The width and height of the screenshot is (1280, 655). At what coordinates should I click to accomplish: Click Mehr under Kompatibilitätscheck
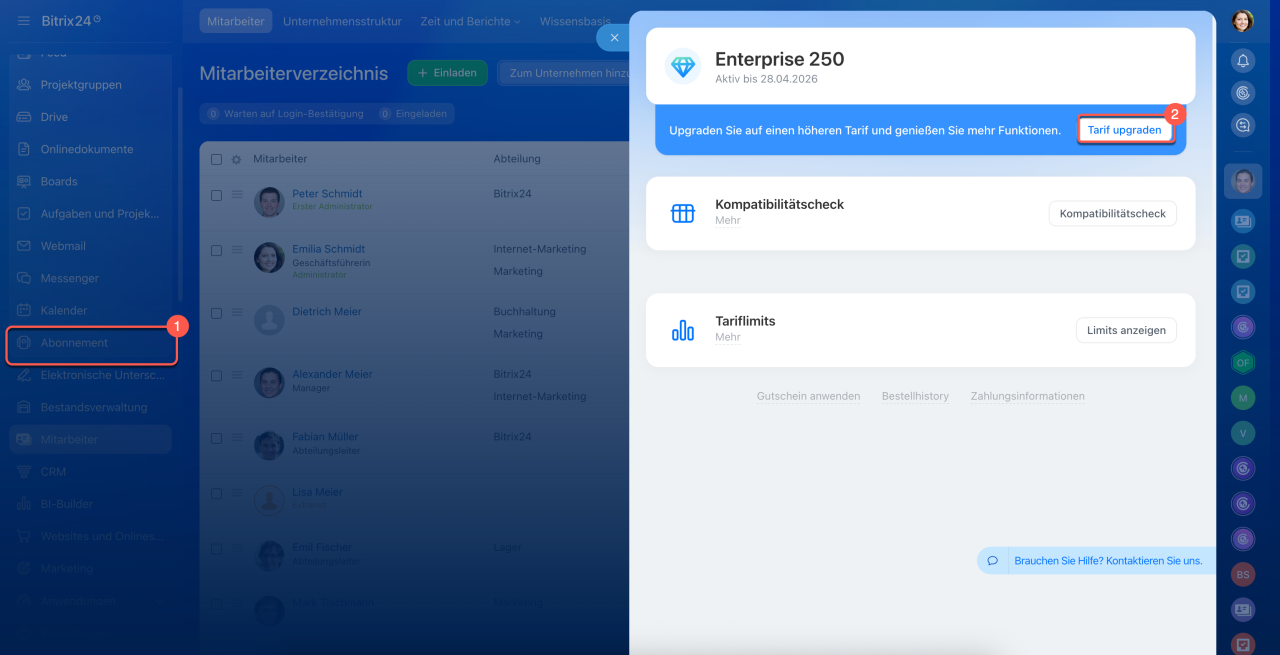728,221
